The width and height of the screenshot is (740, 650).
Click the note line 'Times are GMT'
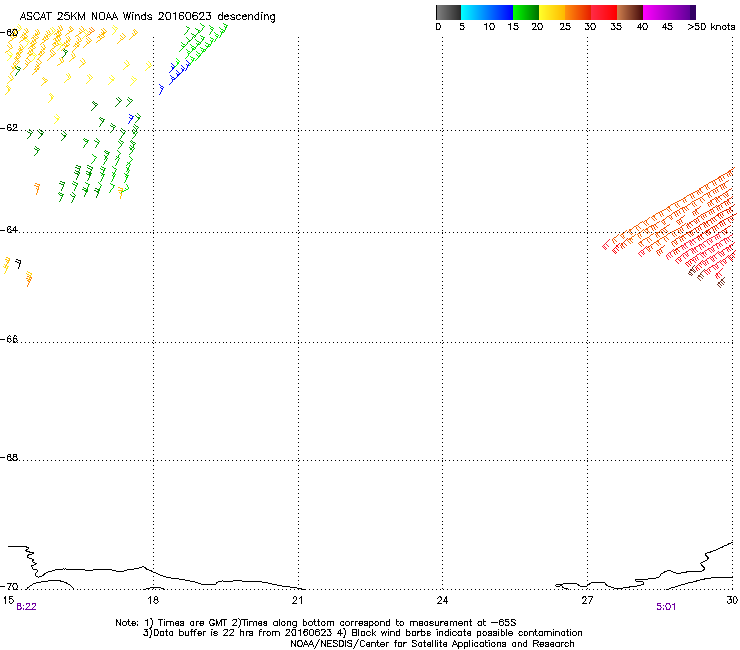pyautogui.click(x=193, y=623)
